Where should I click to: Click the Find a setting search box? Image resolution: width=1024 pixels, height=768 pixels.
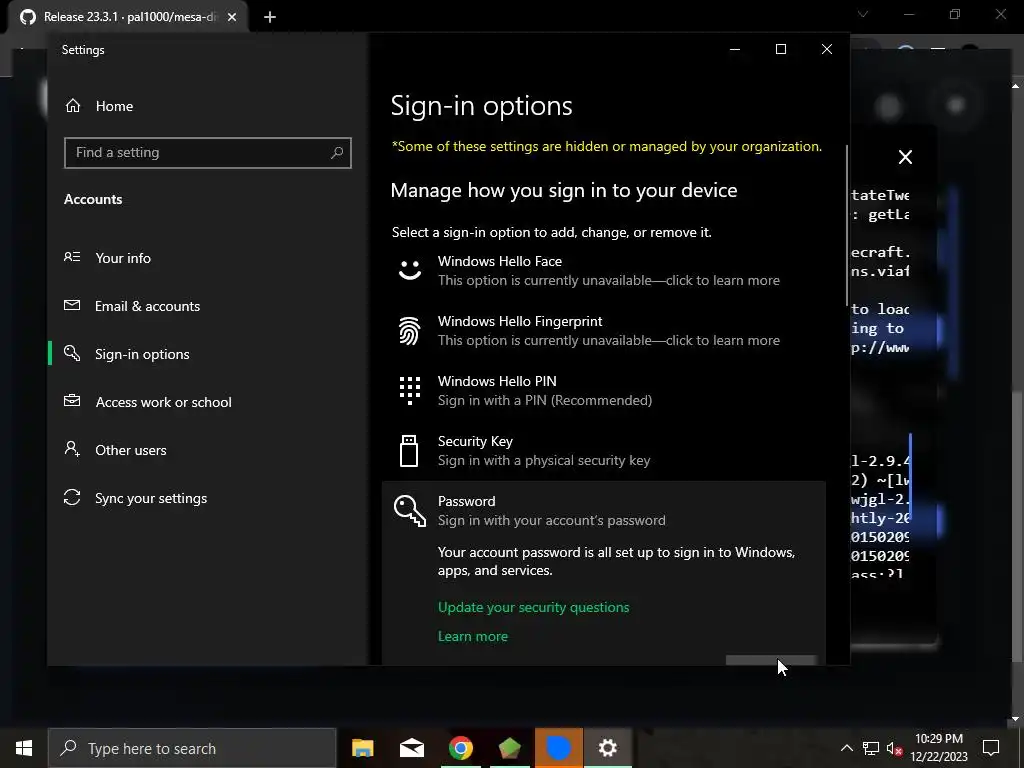pyautogui.click(x=208, y=153)
